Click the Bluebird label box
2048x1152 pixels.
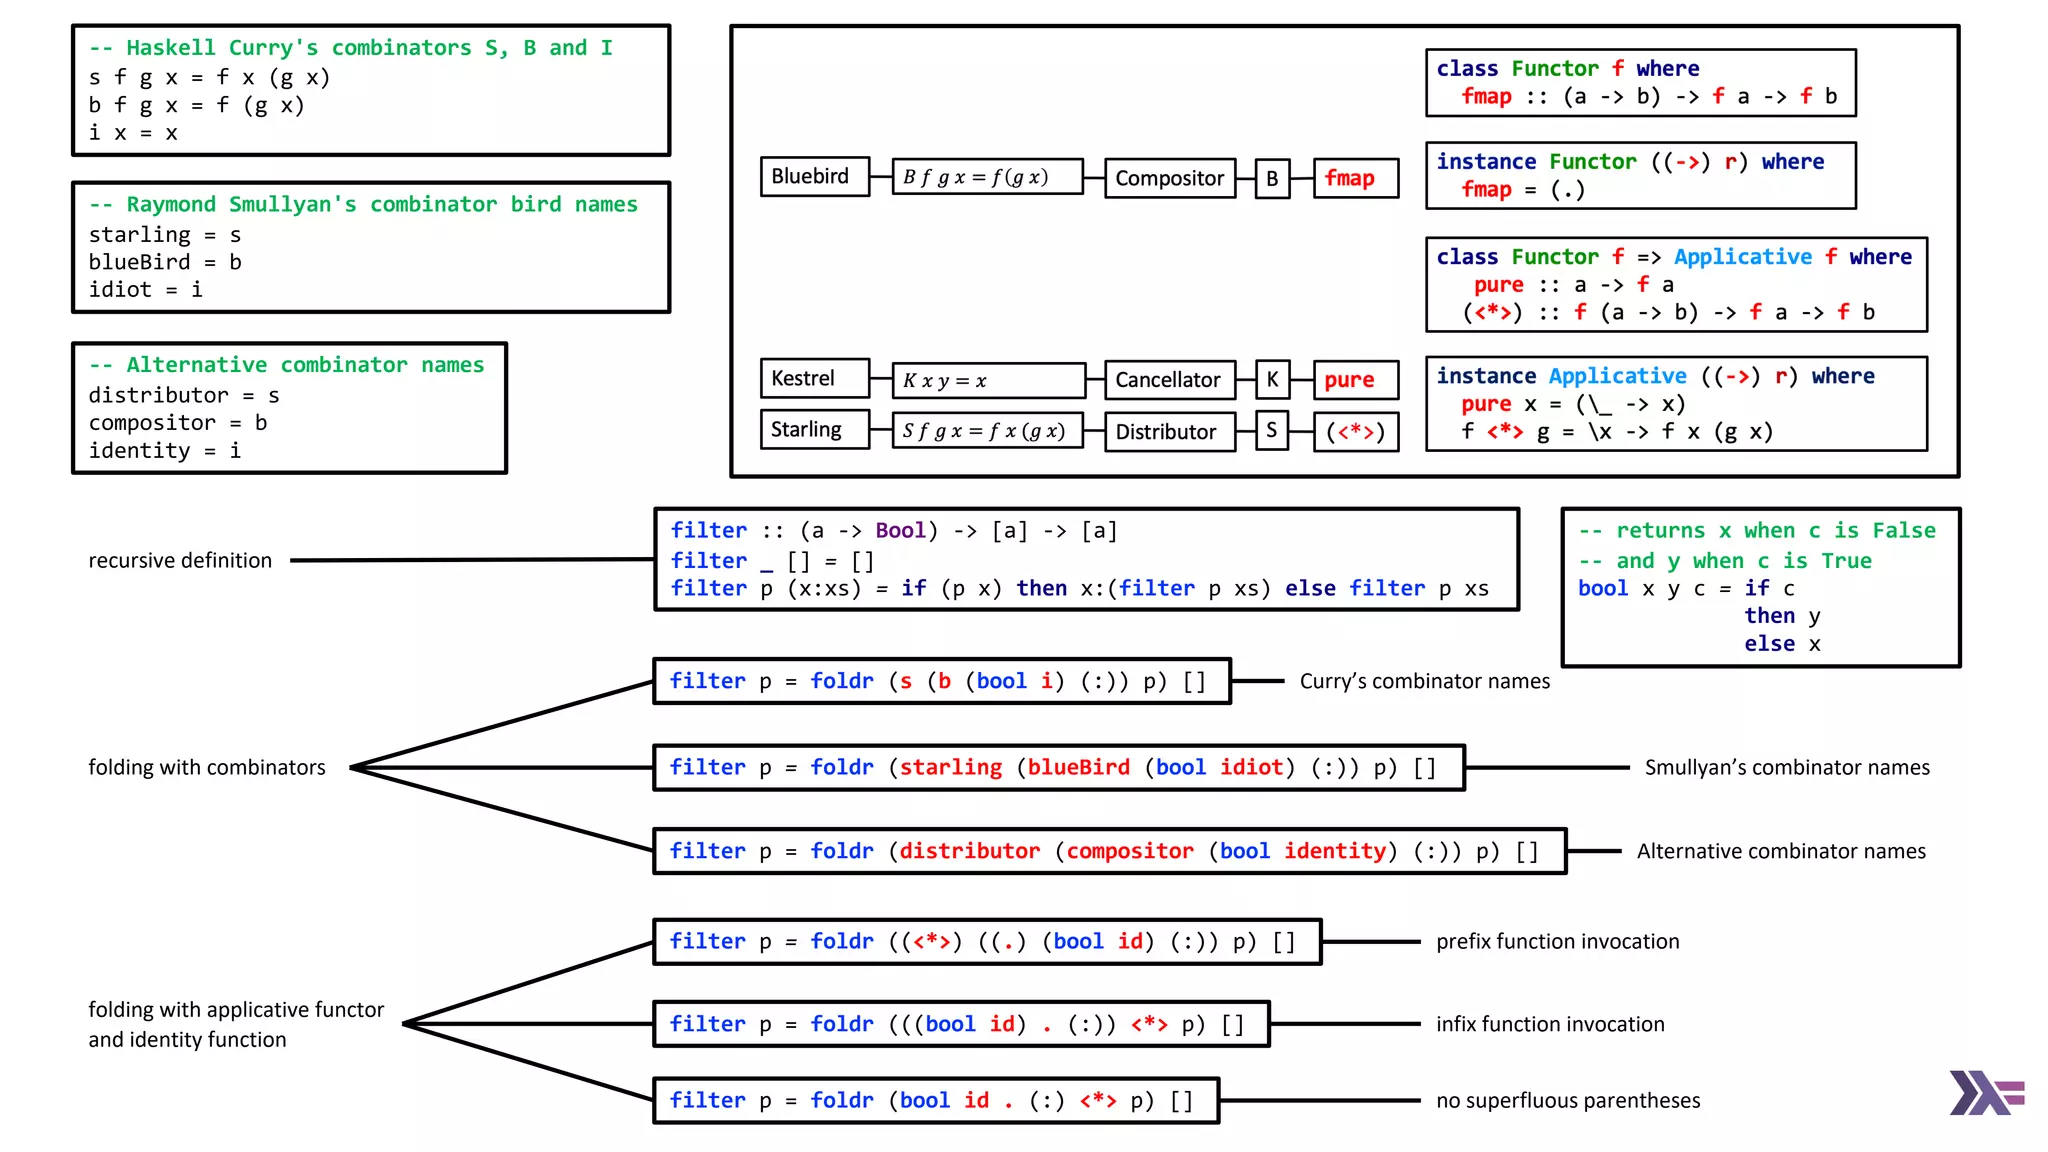(813, 177)
